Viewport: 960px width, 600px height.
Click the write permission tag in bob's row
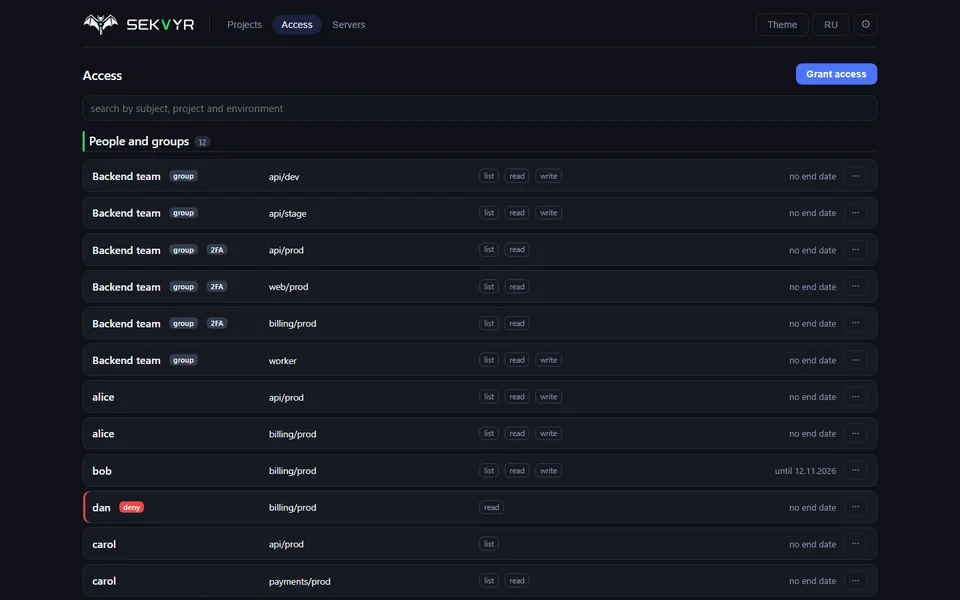549,471
